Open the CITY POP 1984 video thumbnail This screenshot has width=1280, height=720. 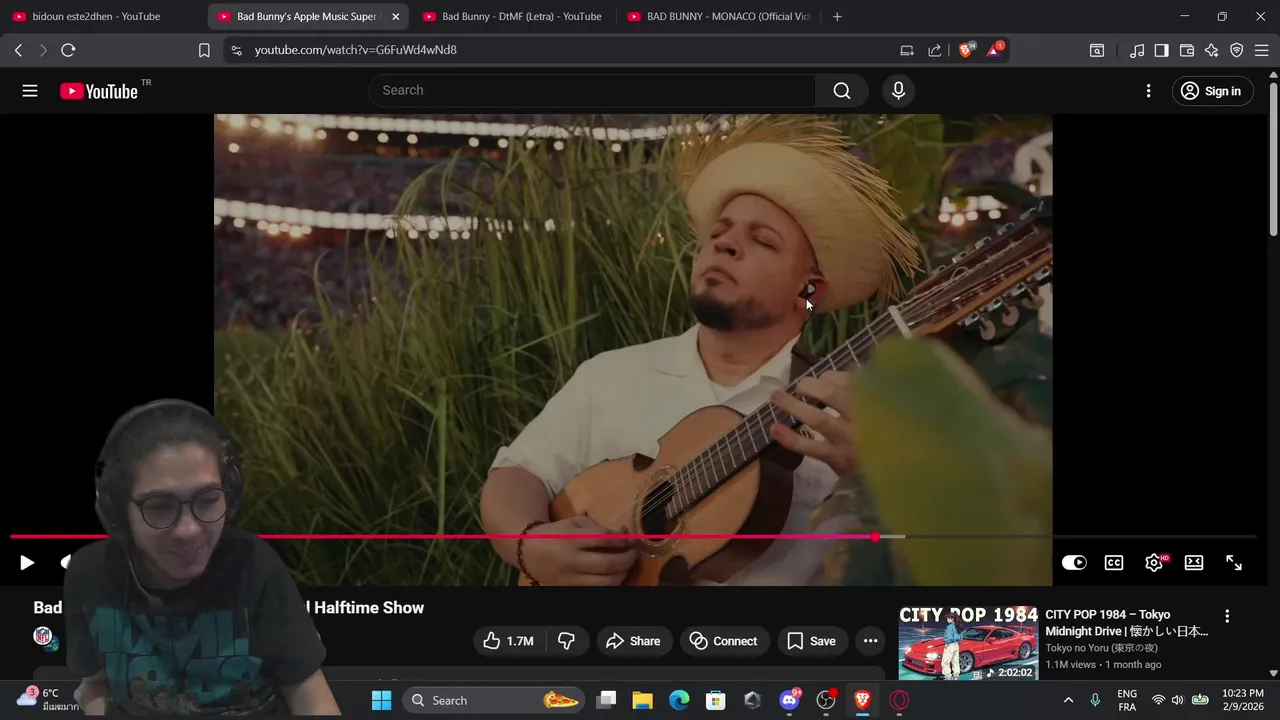point(968,642)
